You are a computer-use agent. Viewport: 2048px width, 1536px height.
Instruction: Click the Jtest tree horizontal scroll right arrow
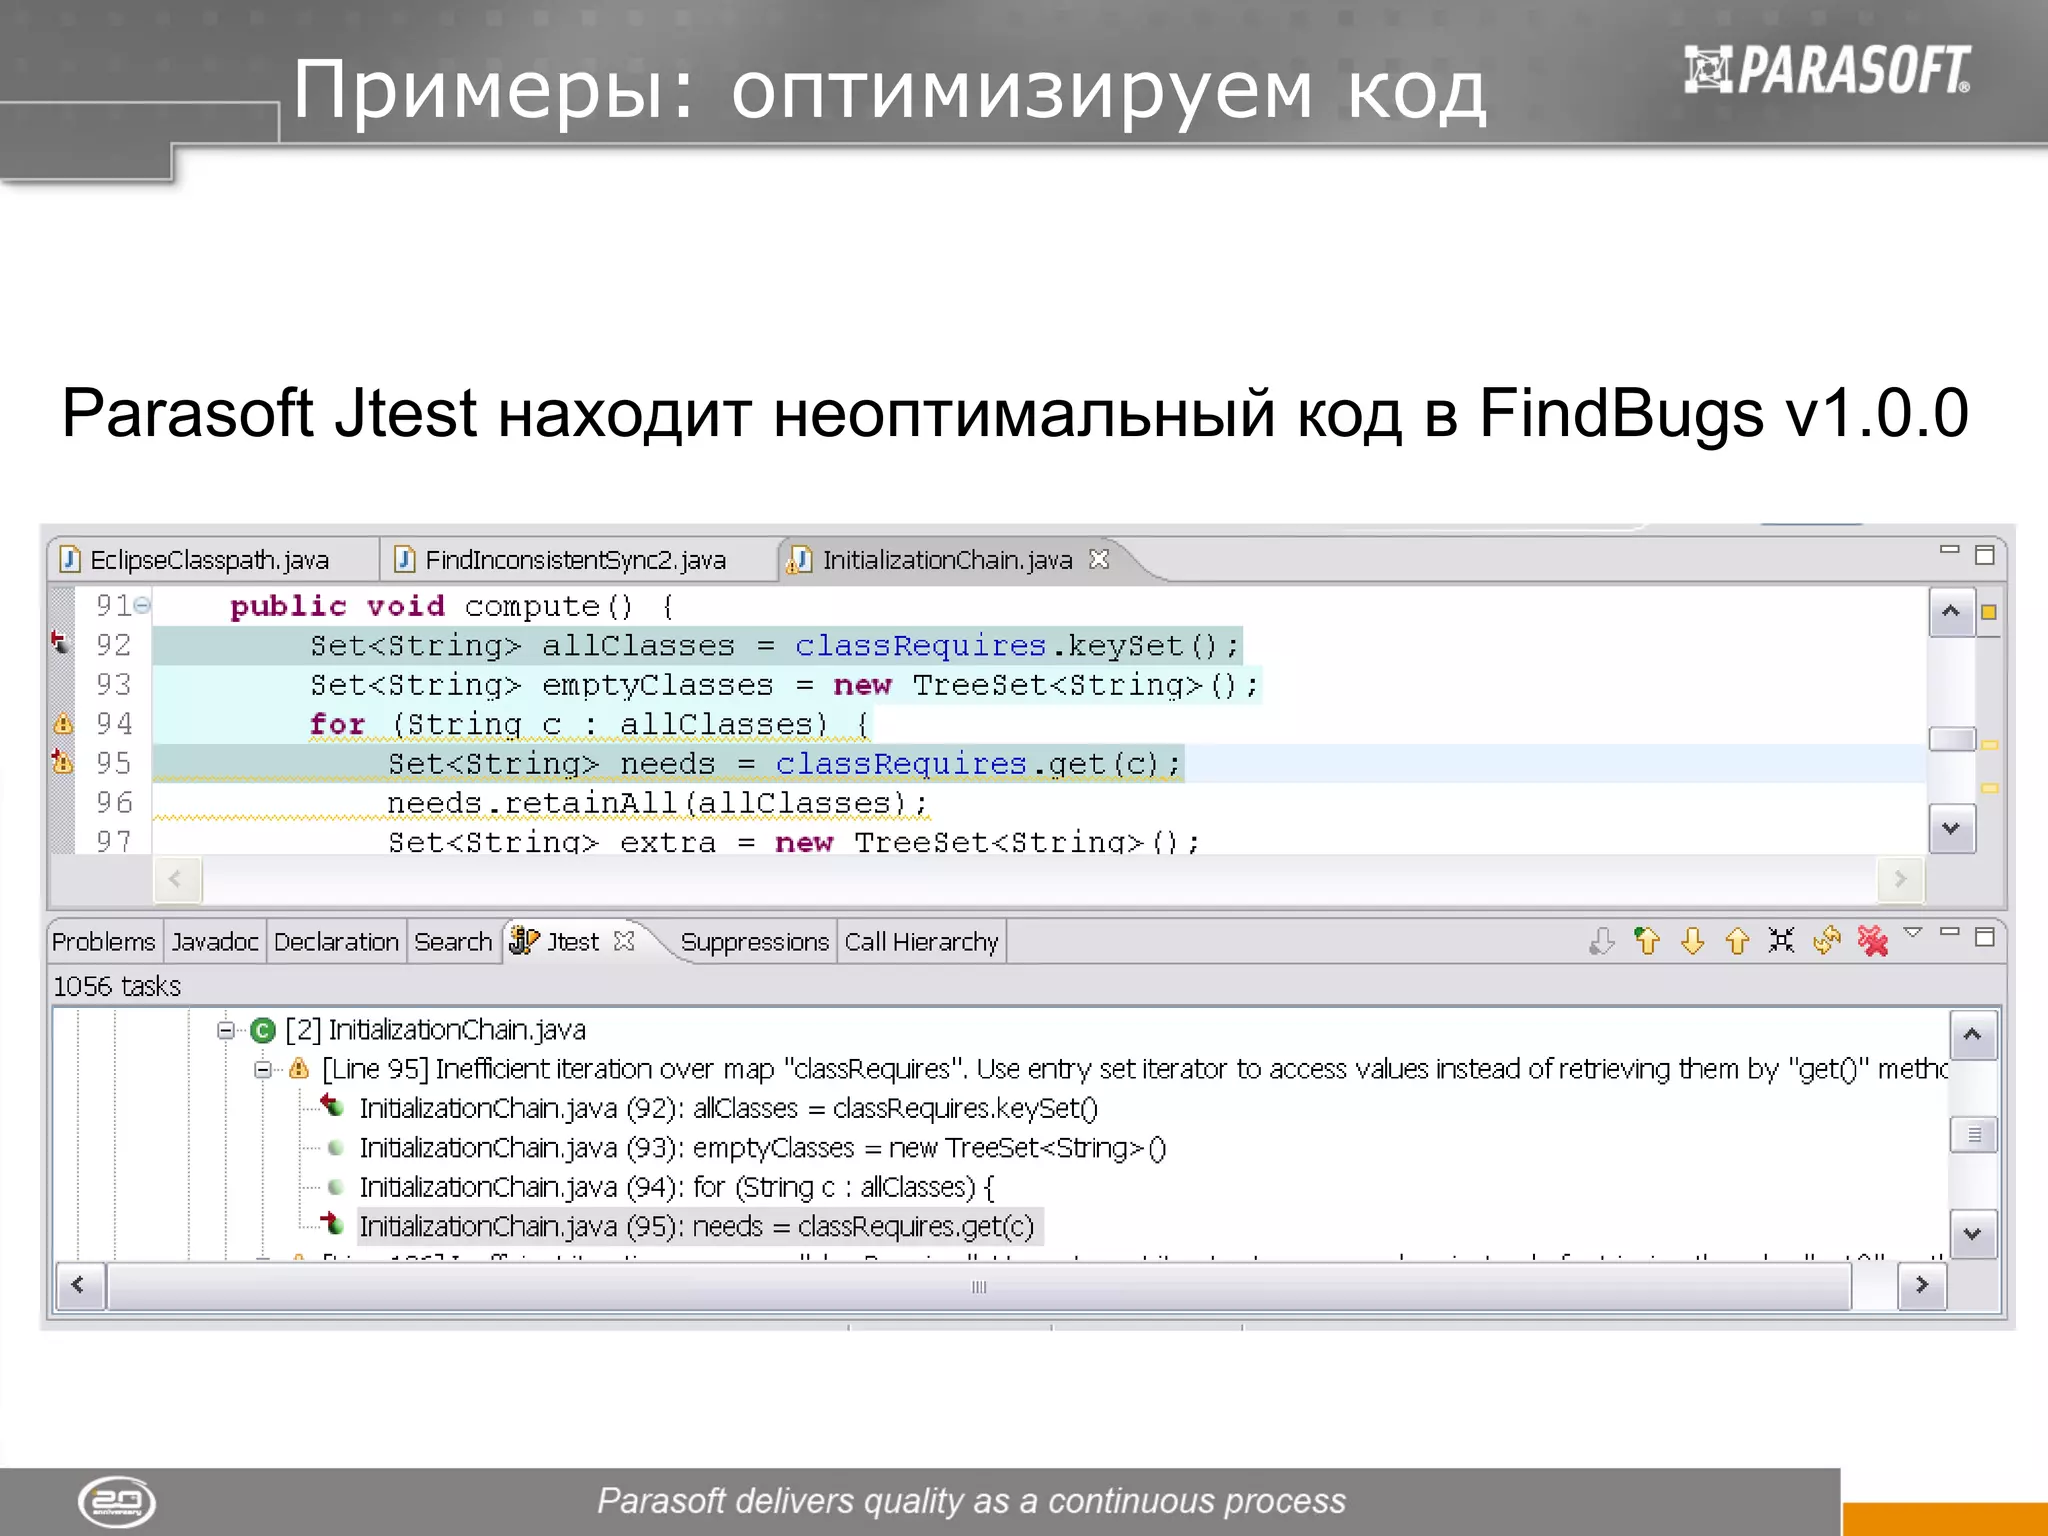[x=1921, y=1285]
